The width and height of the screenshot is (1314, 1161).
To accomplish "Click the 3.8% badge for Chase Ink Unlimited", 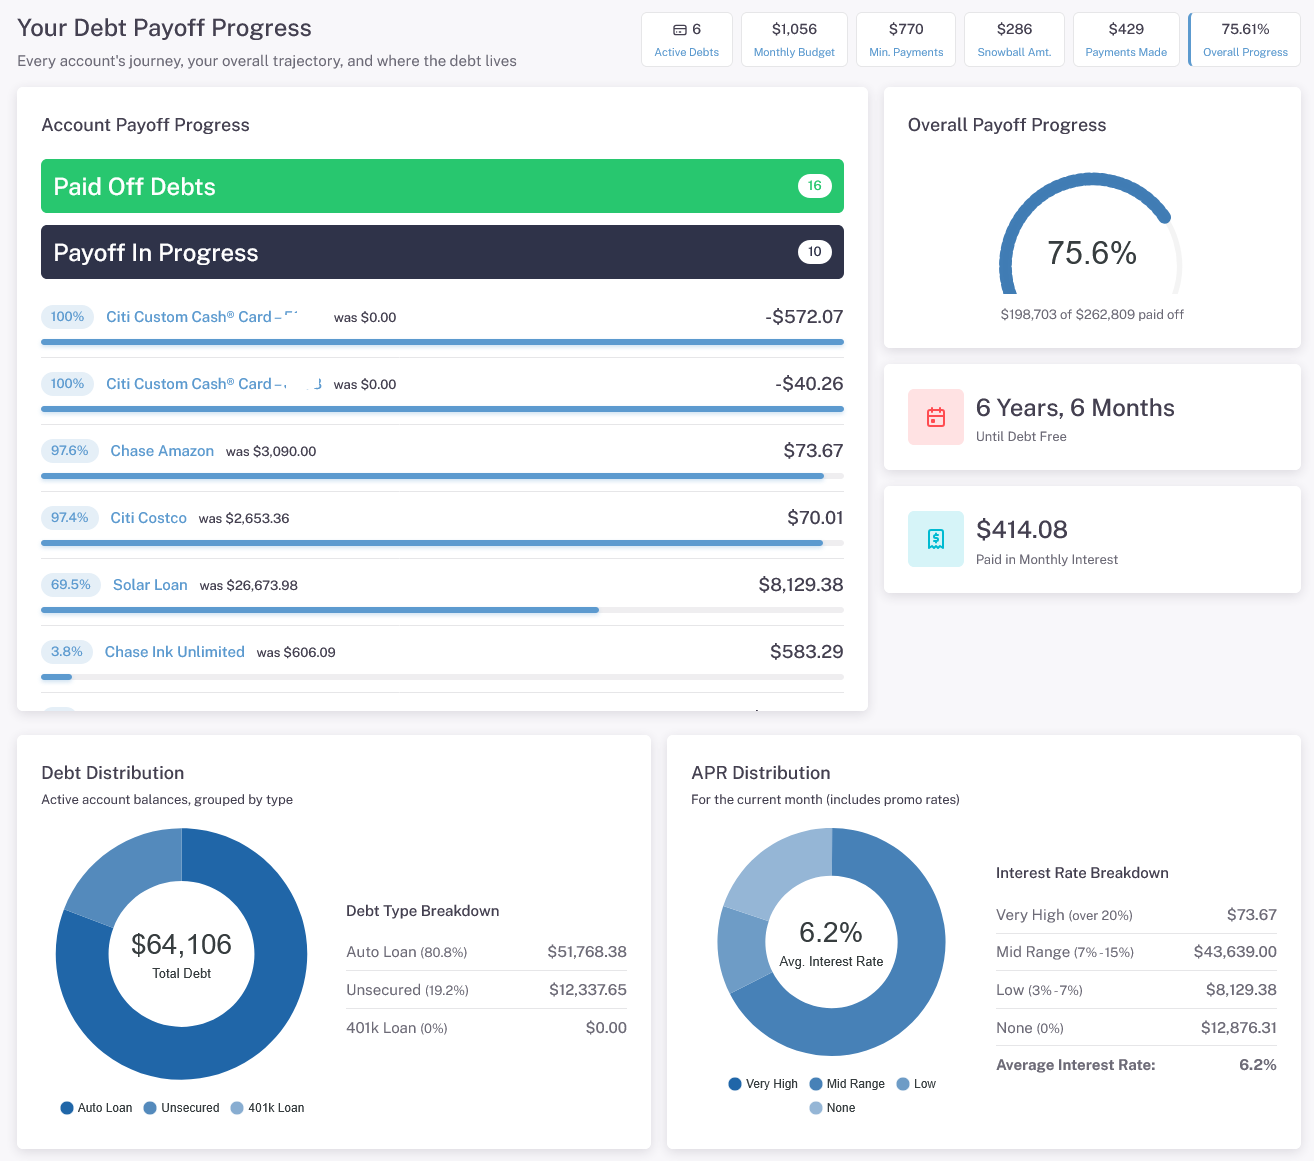I will [67, 652].
